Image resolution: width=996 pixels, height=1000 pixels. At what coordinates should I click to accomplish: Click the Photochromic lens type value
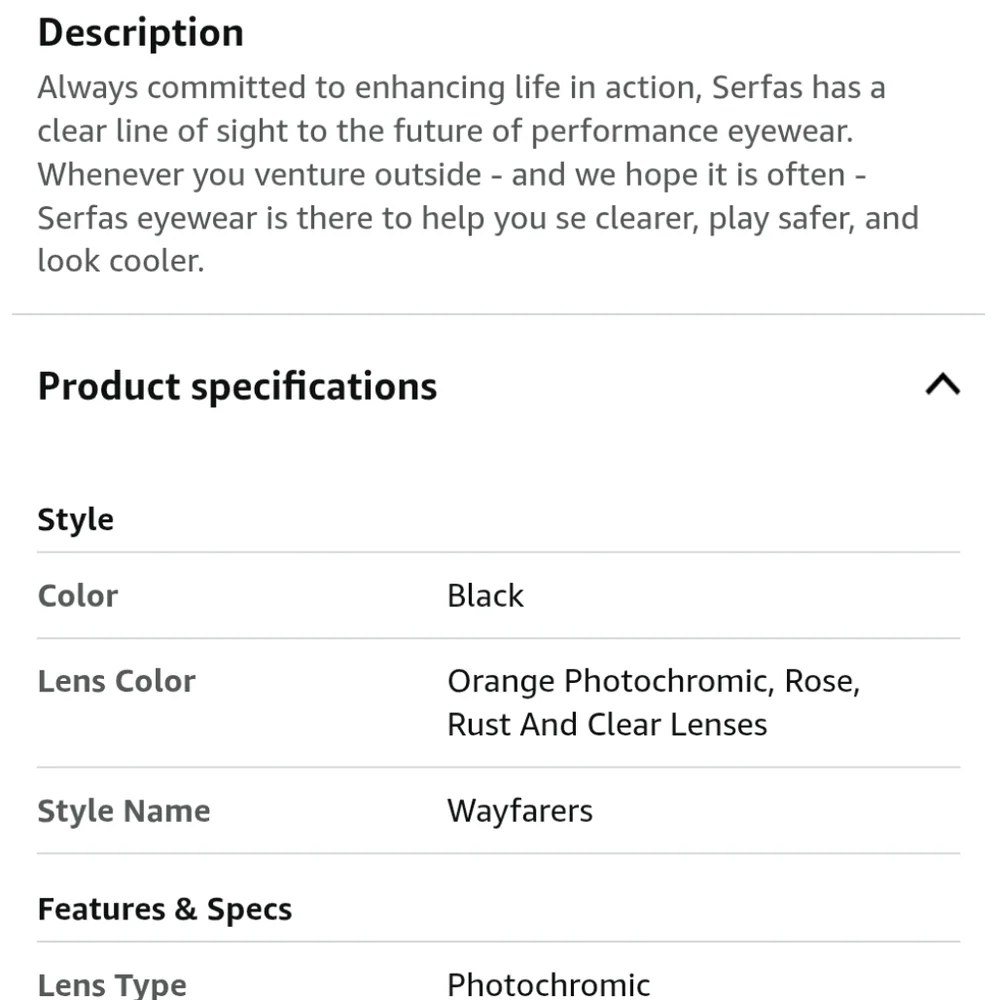[x=548, y=984]
